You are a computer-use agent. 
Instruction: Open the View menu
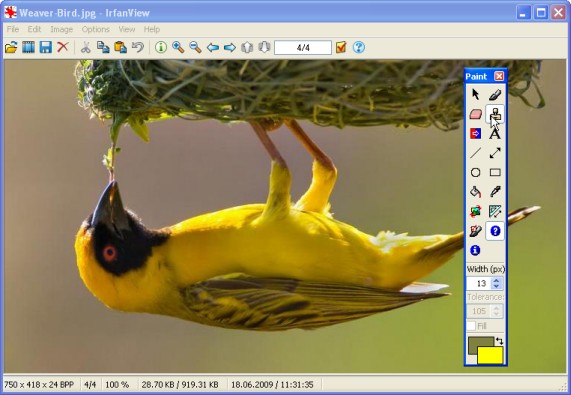[x=127, y=29]
